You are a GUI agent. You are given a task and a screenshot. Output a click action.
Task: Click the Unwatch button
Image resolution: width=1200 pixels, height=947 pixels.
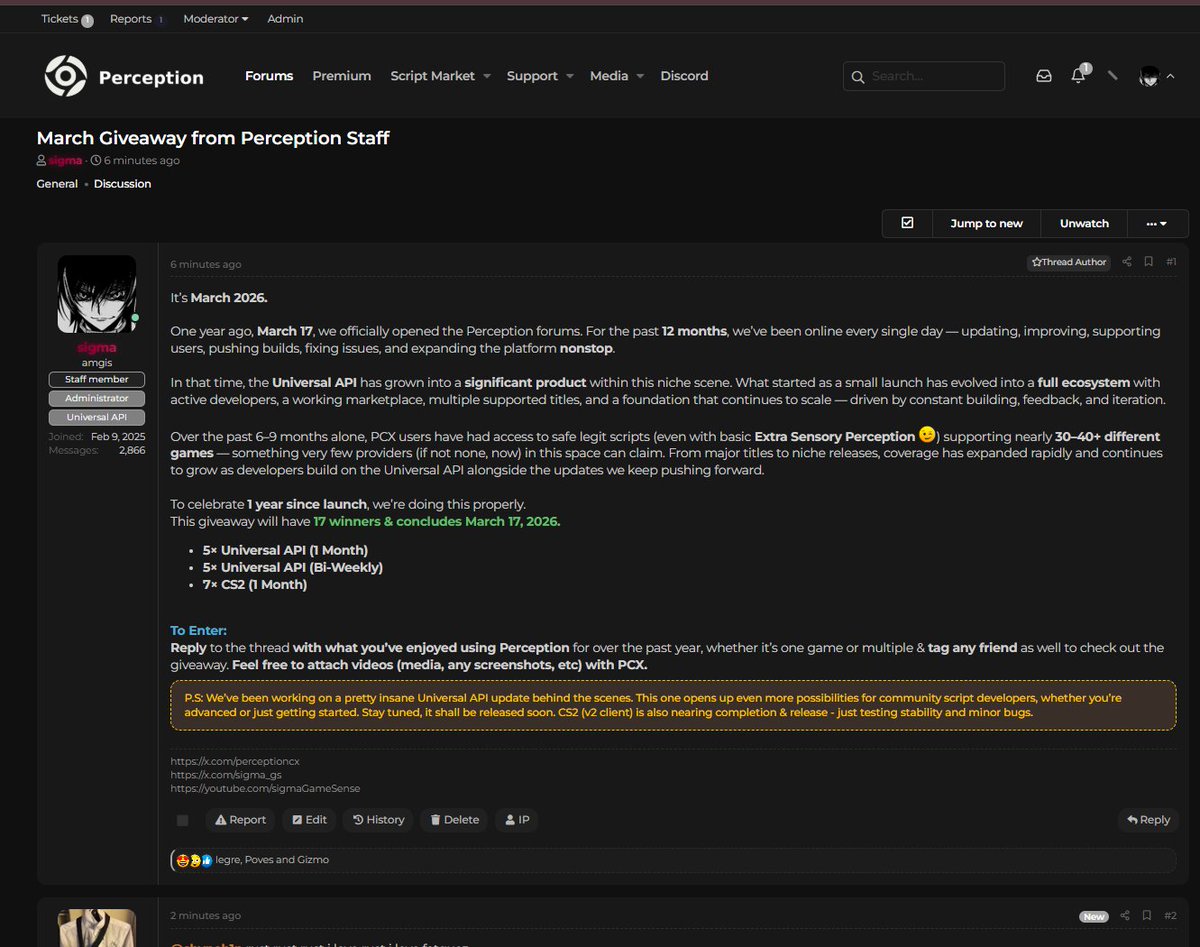click(x=1084, y=223)
